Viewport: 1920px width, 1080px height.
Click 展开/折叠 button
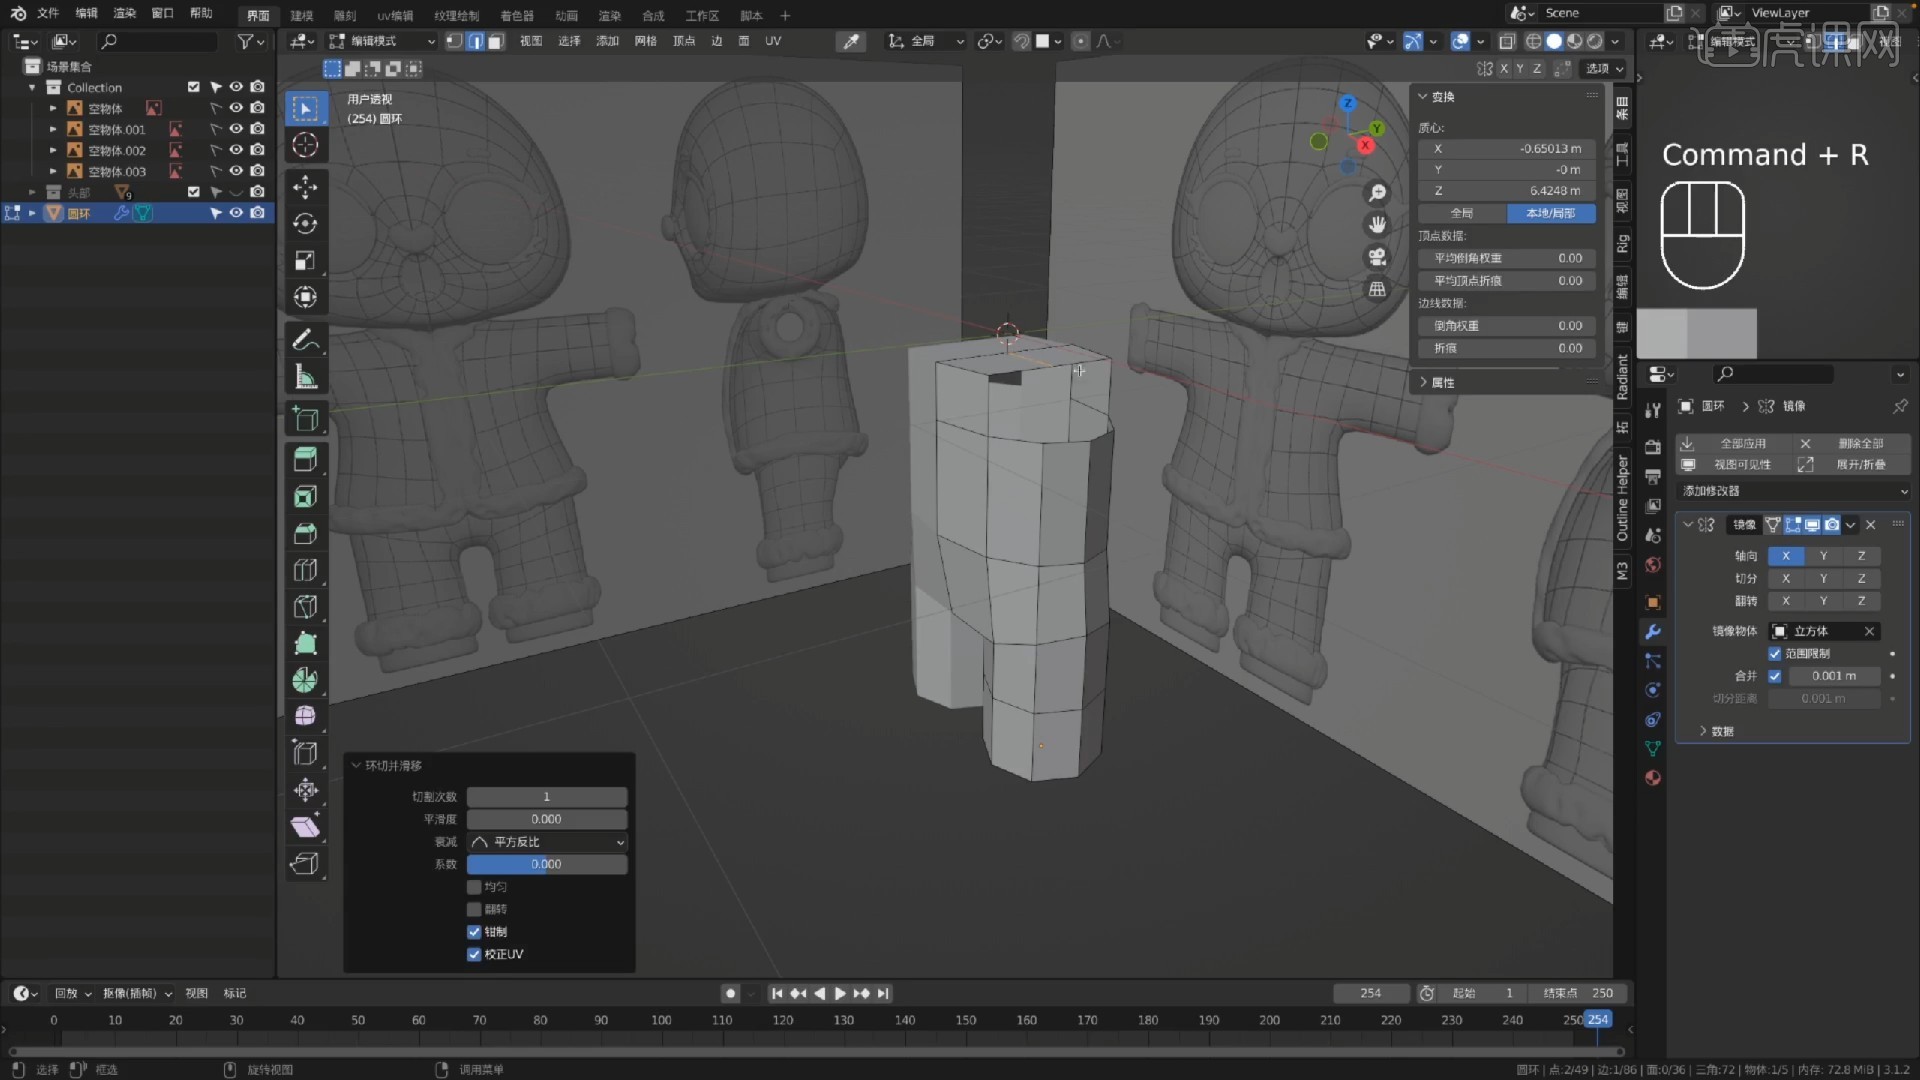pos(1851,465)
